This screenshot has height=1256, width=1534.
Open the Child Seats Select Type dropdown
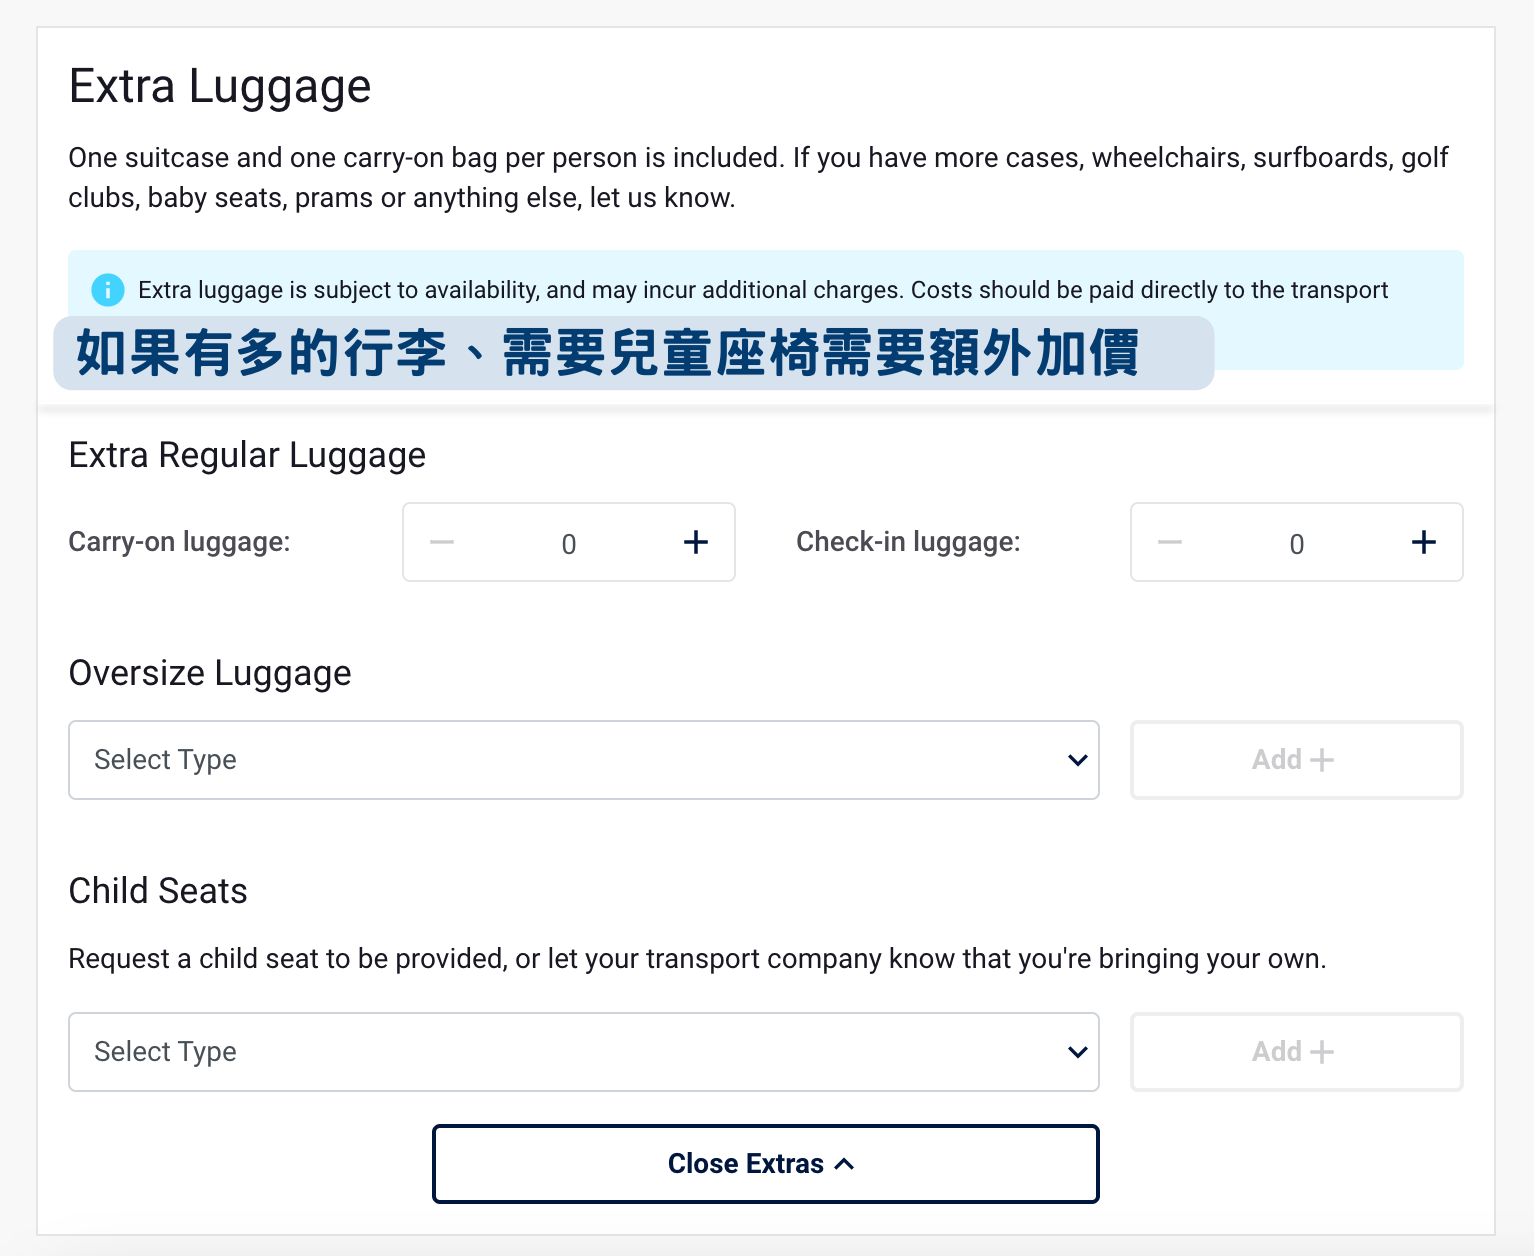tap(584, 1052)
